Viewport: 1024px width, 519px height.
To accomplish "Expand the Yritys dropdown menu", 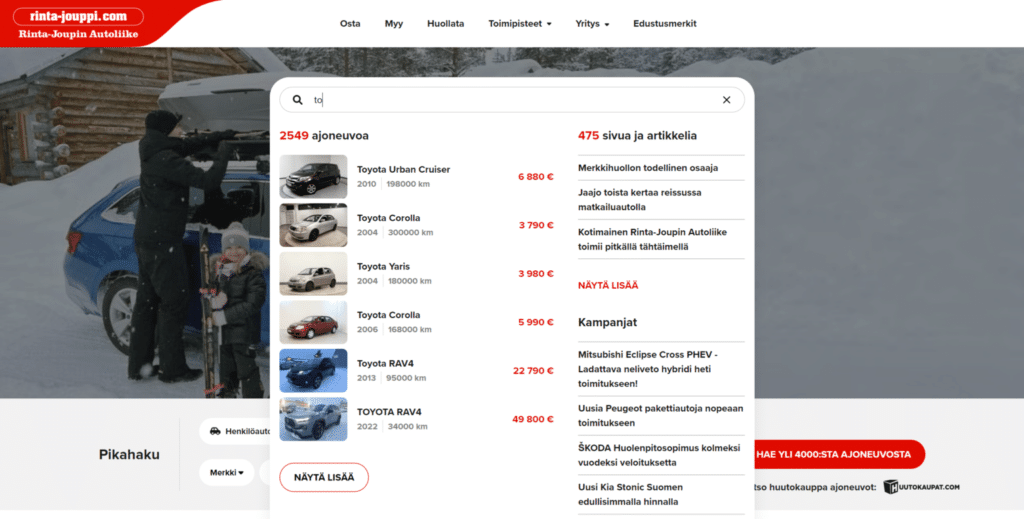I will pos(592,23).
